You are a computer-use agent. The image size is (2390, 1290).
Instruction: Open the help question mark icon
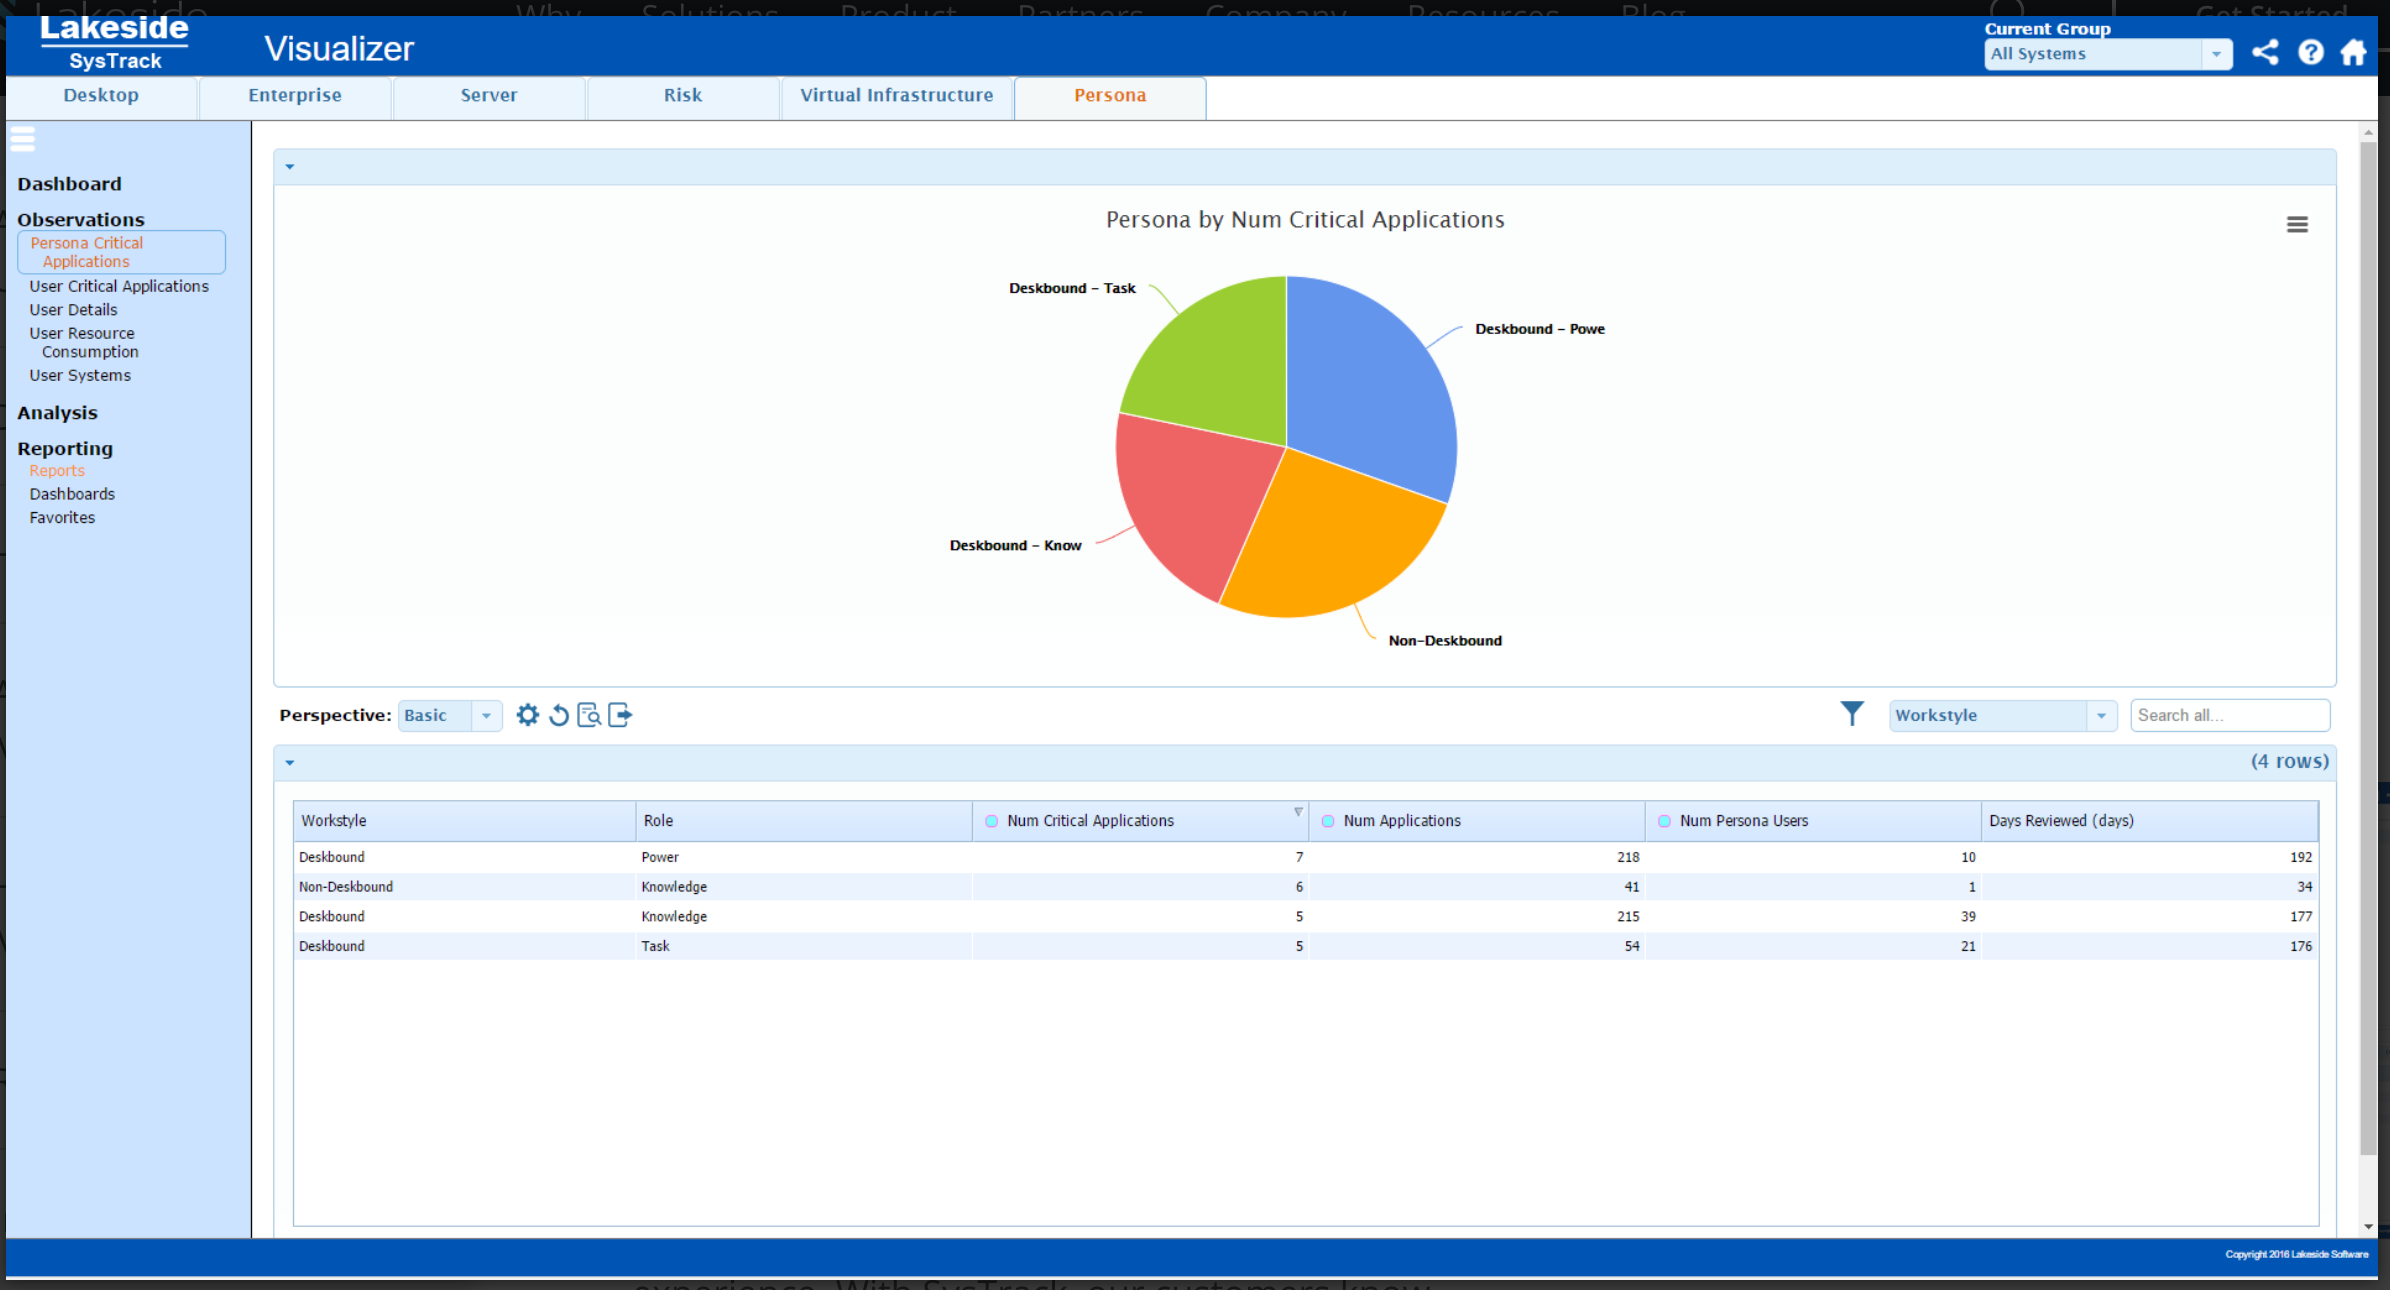[x=2310, y=52]
